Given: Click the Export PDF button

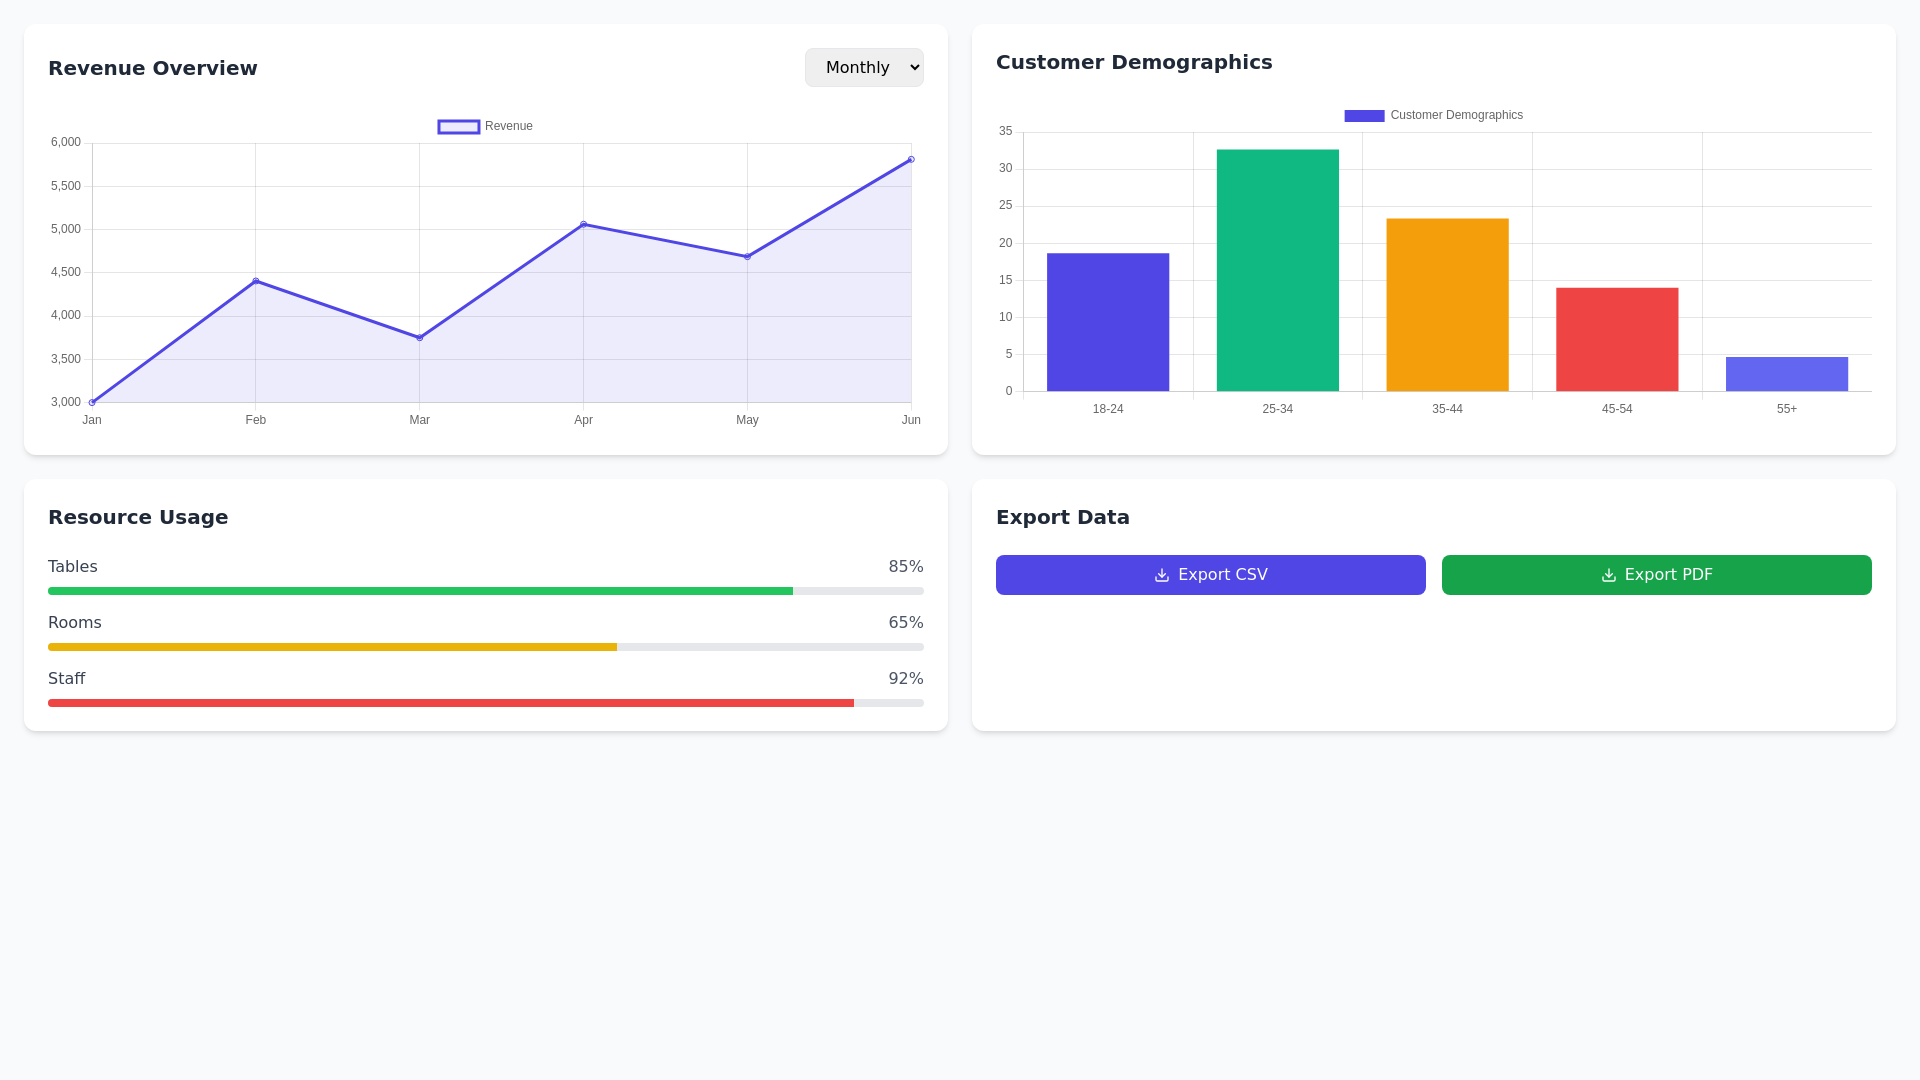Looking at the screenshot, I should point(1656,575).
